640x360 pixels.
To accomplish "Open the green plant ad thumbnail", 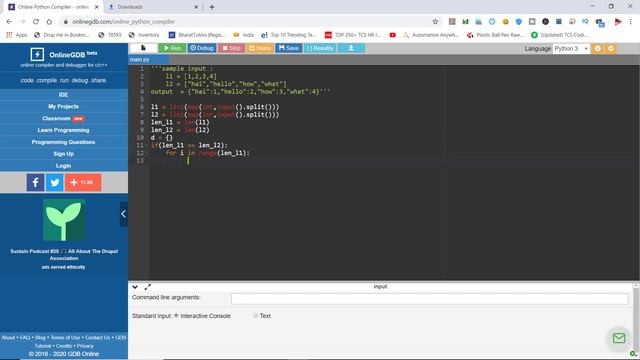I will [x=64, y=220].
